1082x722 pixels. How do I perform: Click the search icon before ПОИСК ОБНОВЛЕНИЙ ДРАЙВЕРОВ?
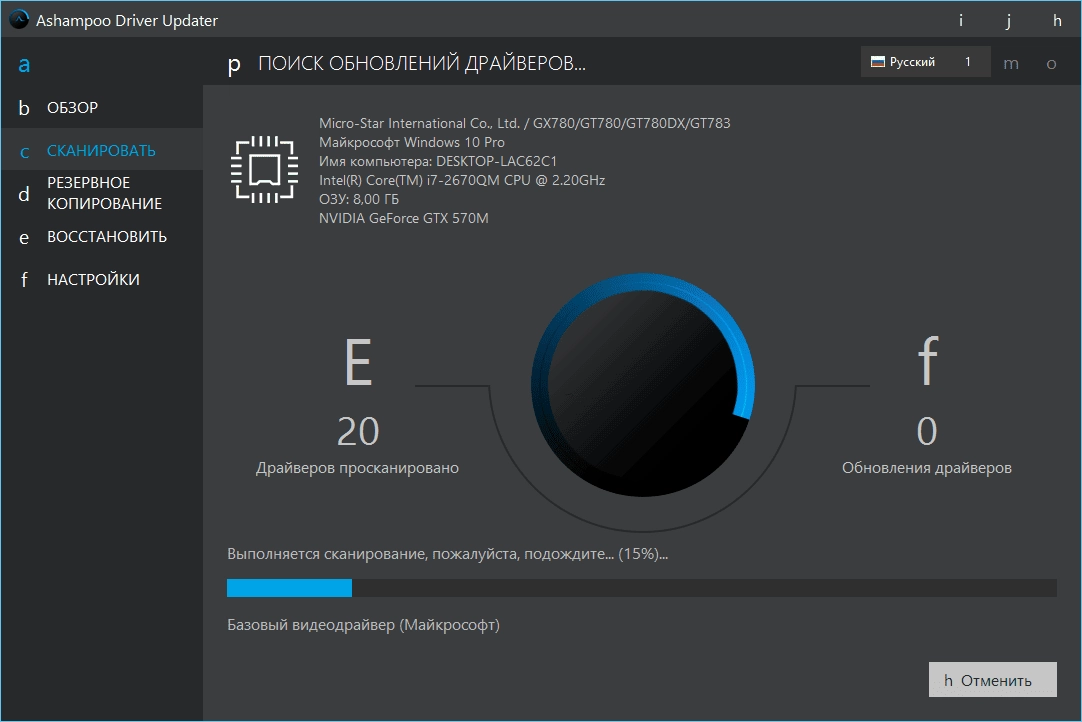(x=234, y=65)
